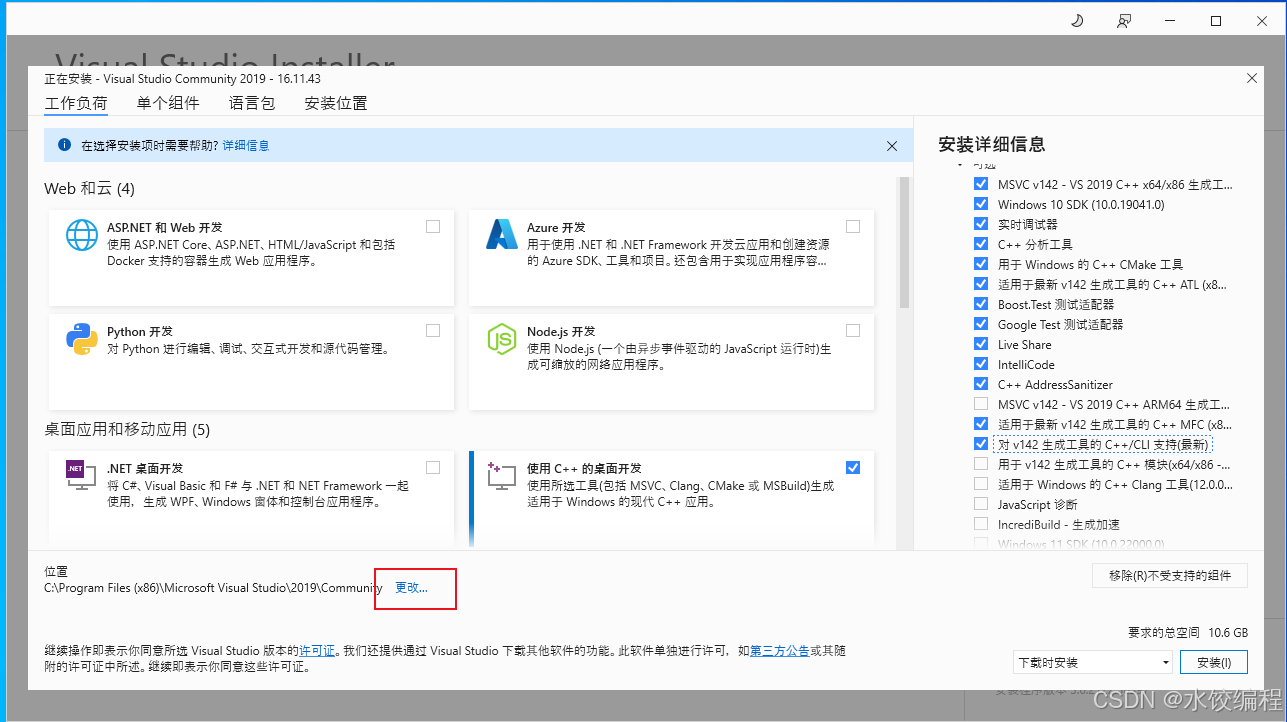Viewport: 1287px width, 722px height.
Task: Click the ASP.NET globe icon
Action: (x=82, y=234)
